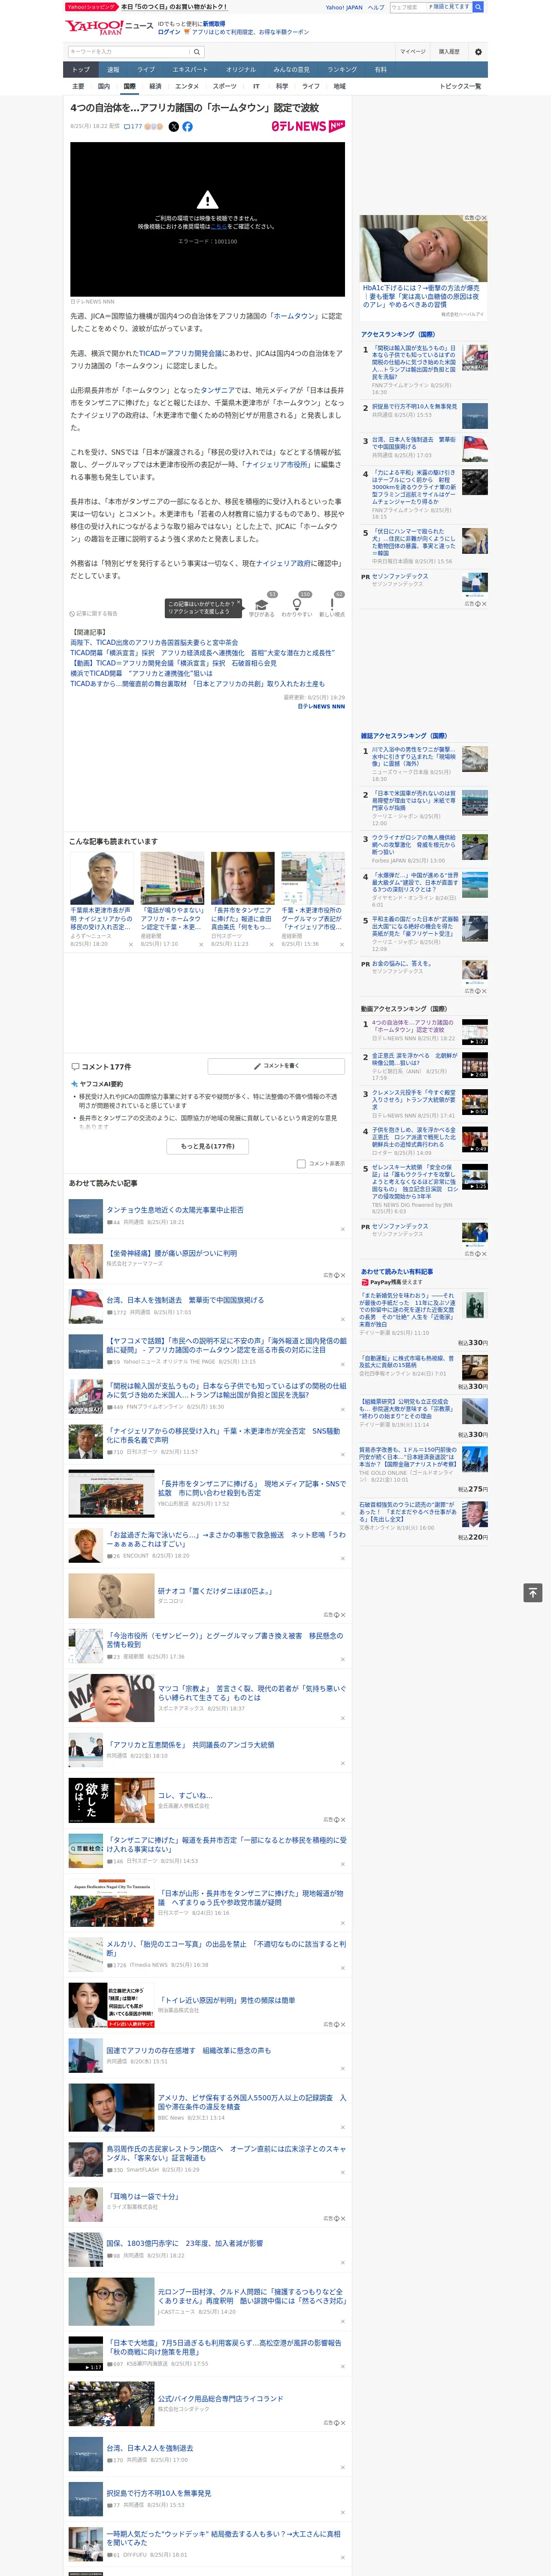Toggle the コメント非表示 checkbox

tap(301, 1163)
